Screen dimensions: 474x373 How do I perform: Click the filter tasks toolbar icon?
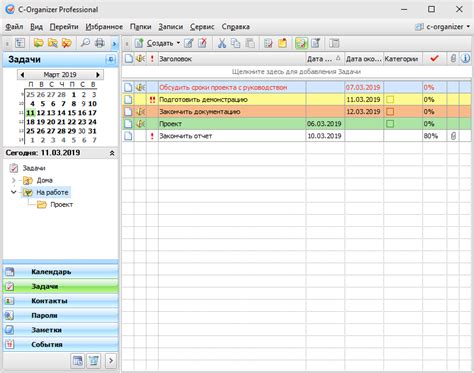pos(315,43)
